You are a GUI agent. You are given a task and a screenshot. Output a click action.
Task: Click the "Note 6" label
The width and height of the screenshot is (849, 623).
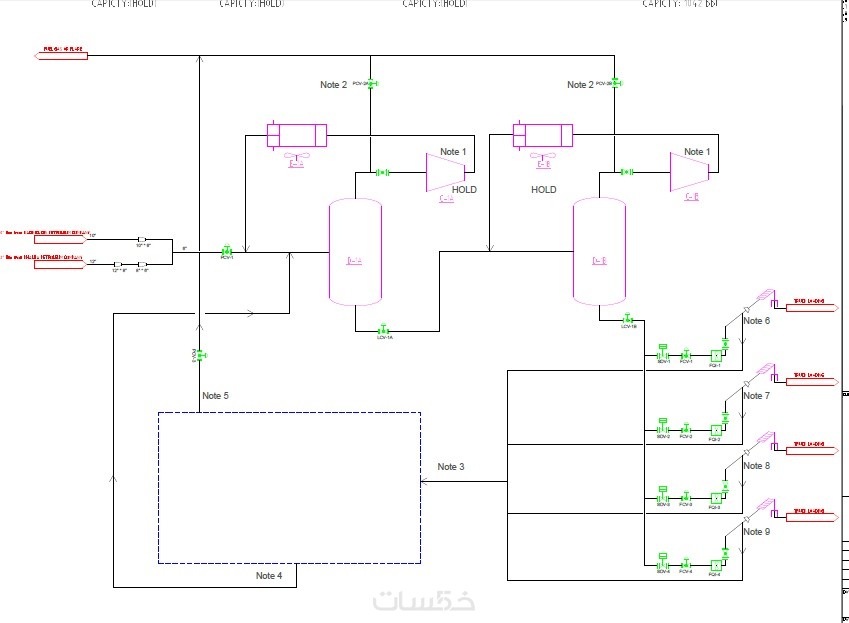[756, 321]
